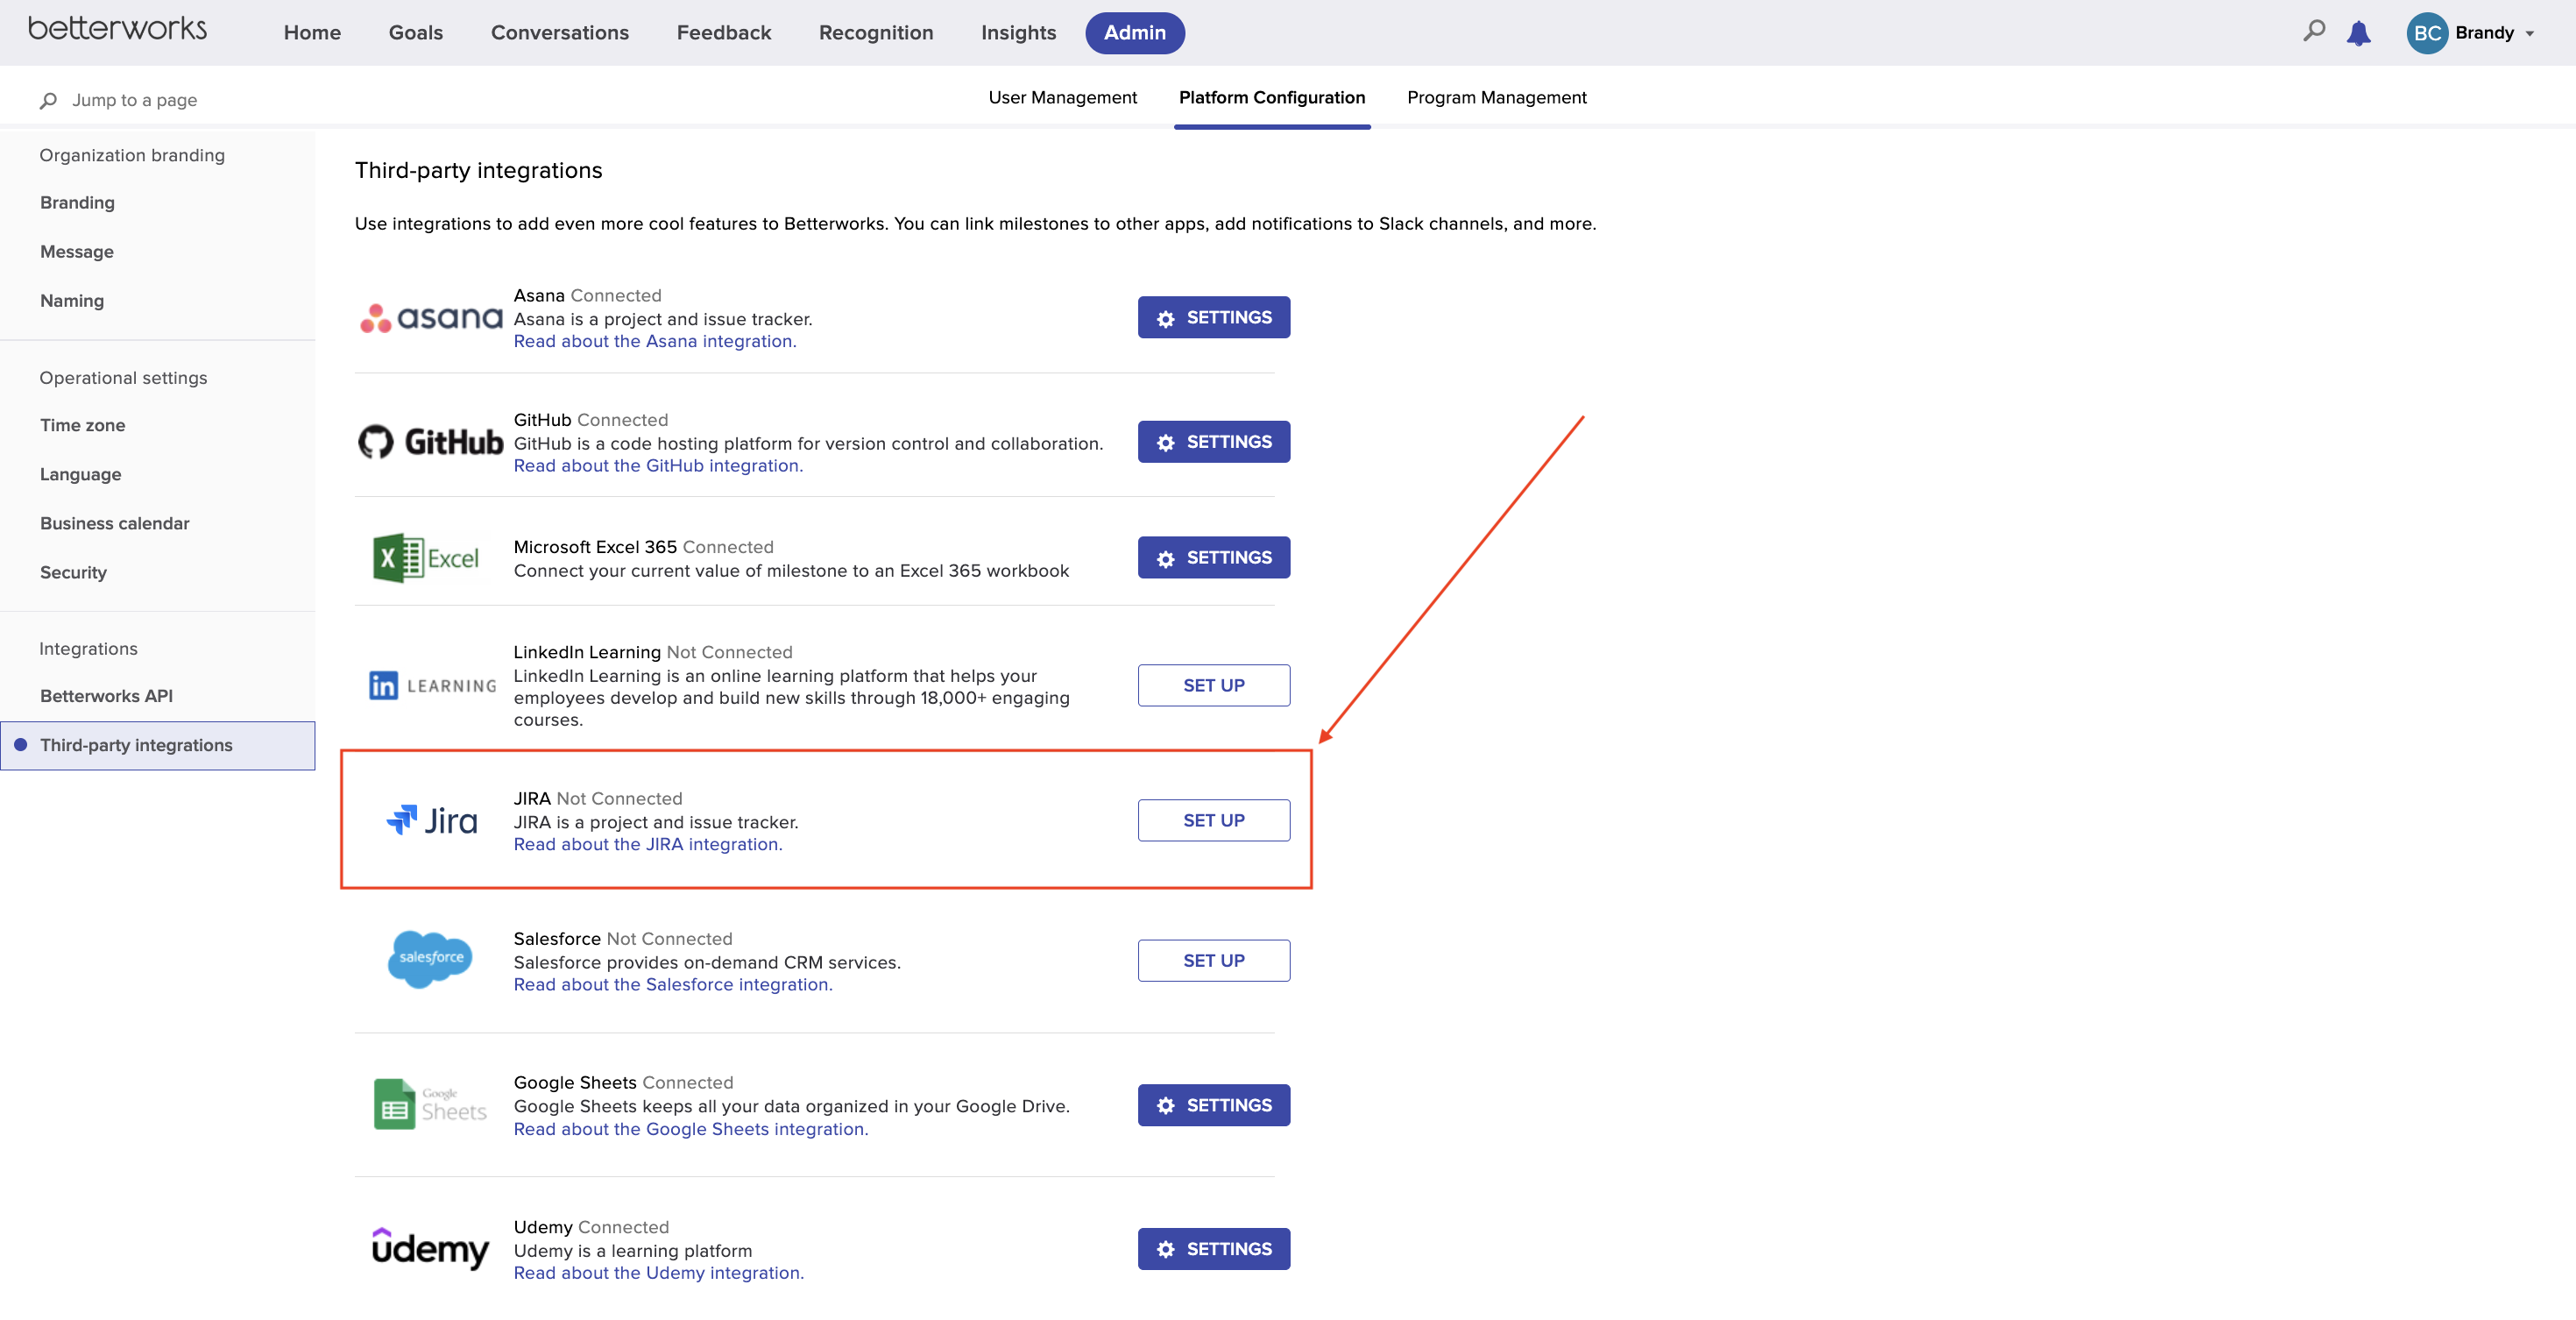Read about the Asana integration link

coord(655,341)
